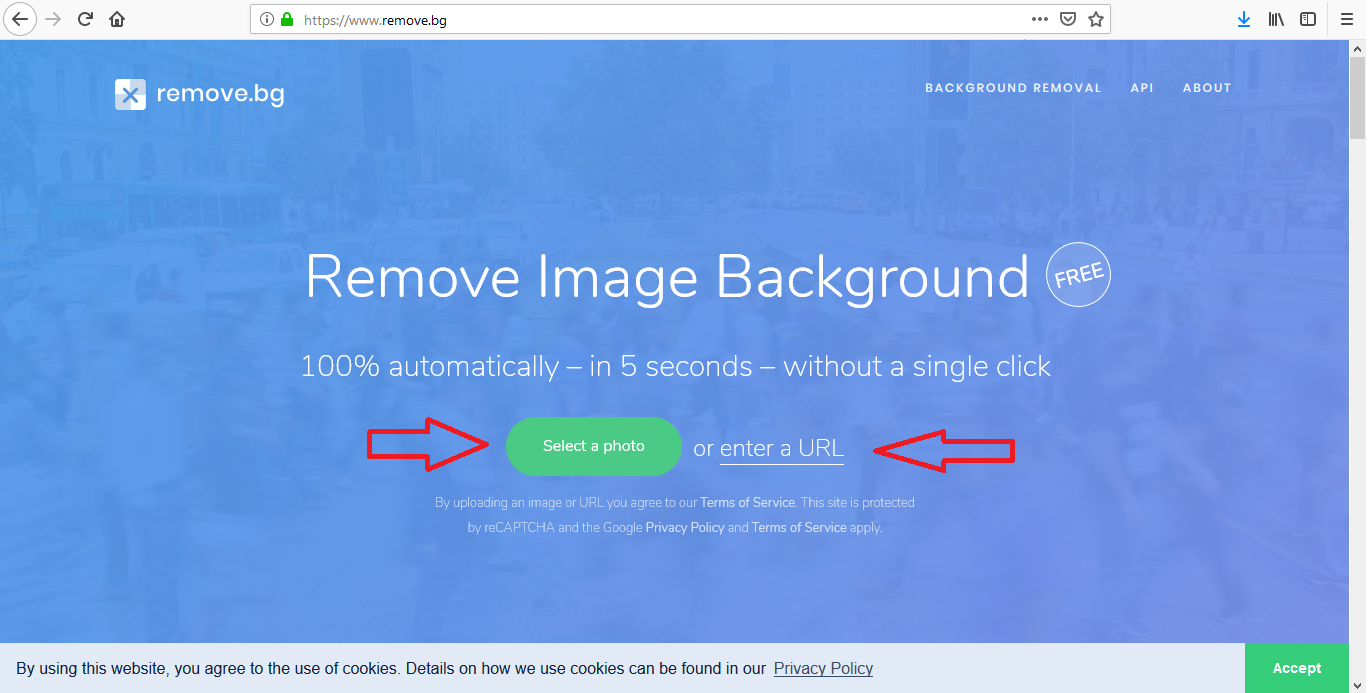Open the Google Terms of Service link
The image size is (1372, 693).
point(799,527)
